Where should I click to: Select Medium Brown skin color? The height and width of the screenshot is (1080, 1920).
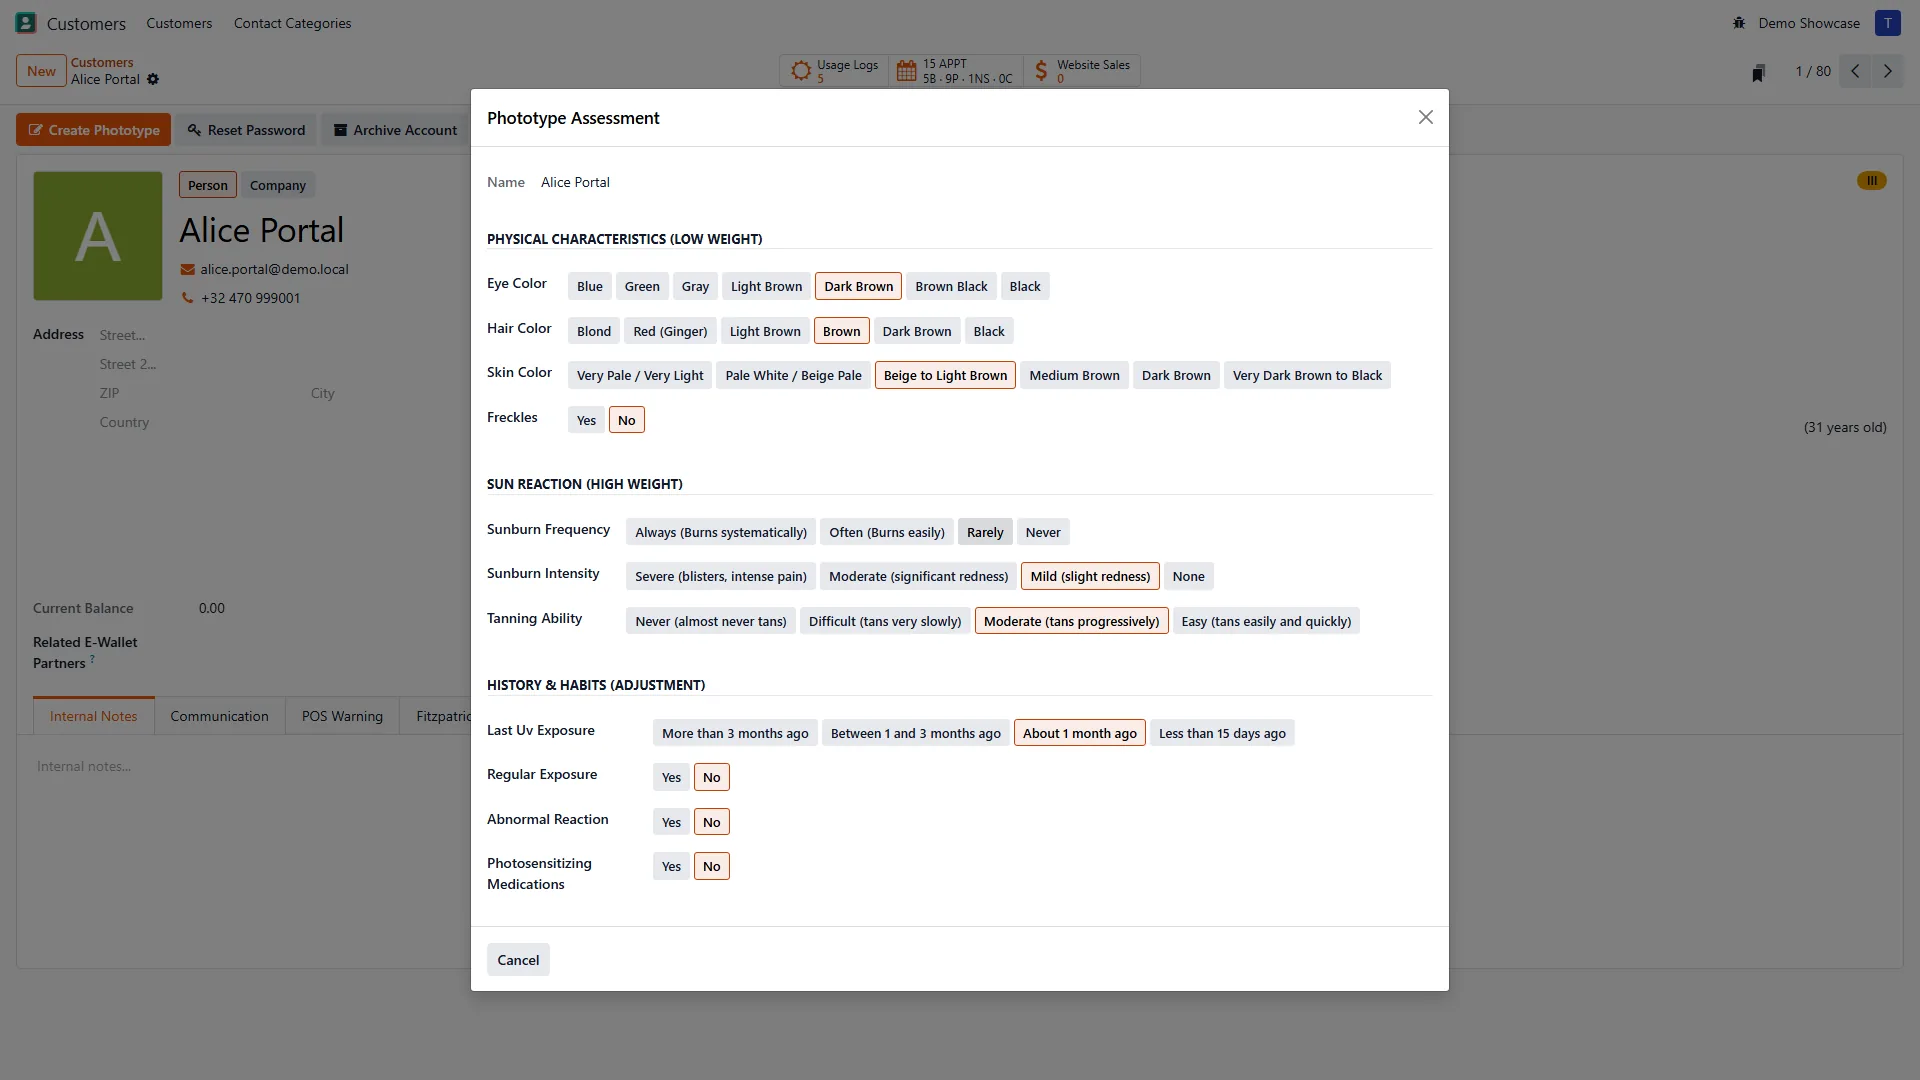1074,376
